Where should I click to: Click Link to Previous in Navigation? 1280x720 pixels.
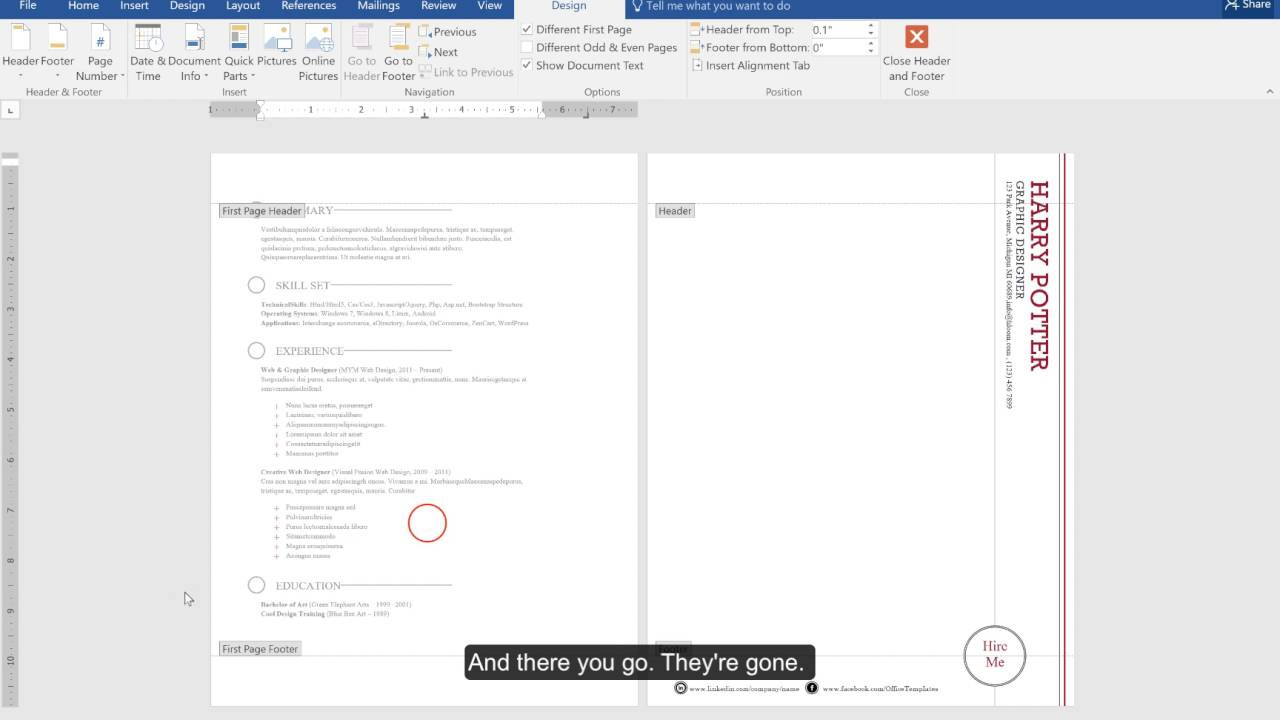click(x=466, y=71)
